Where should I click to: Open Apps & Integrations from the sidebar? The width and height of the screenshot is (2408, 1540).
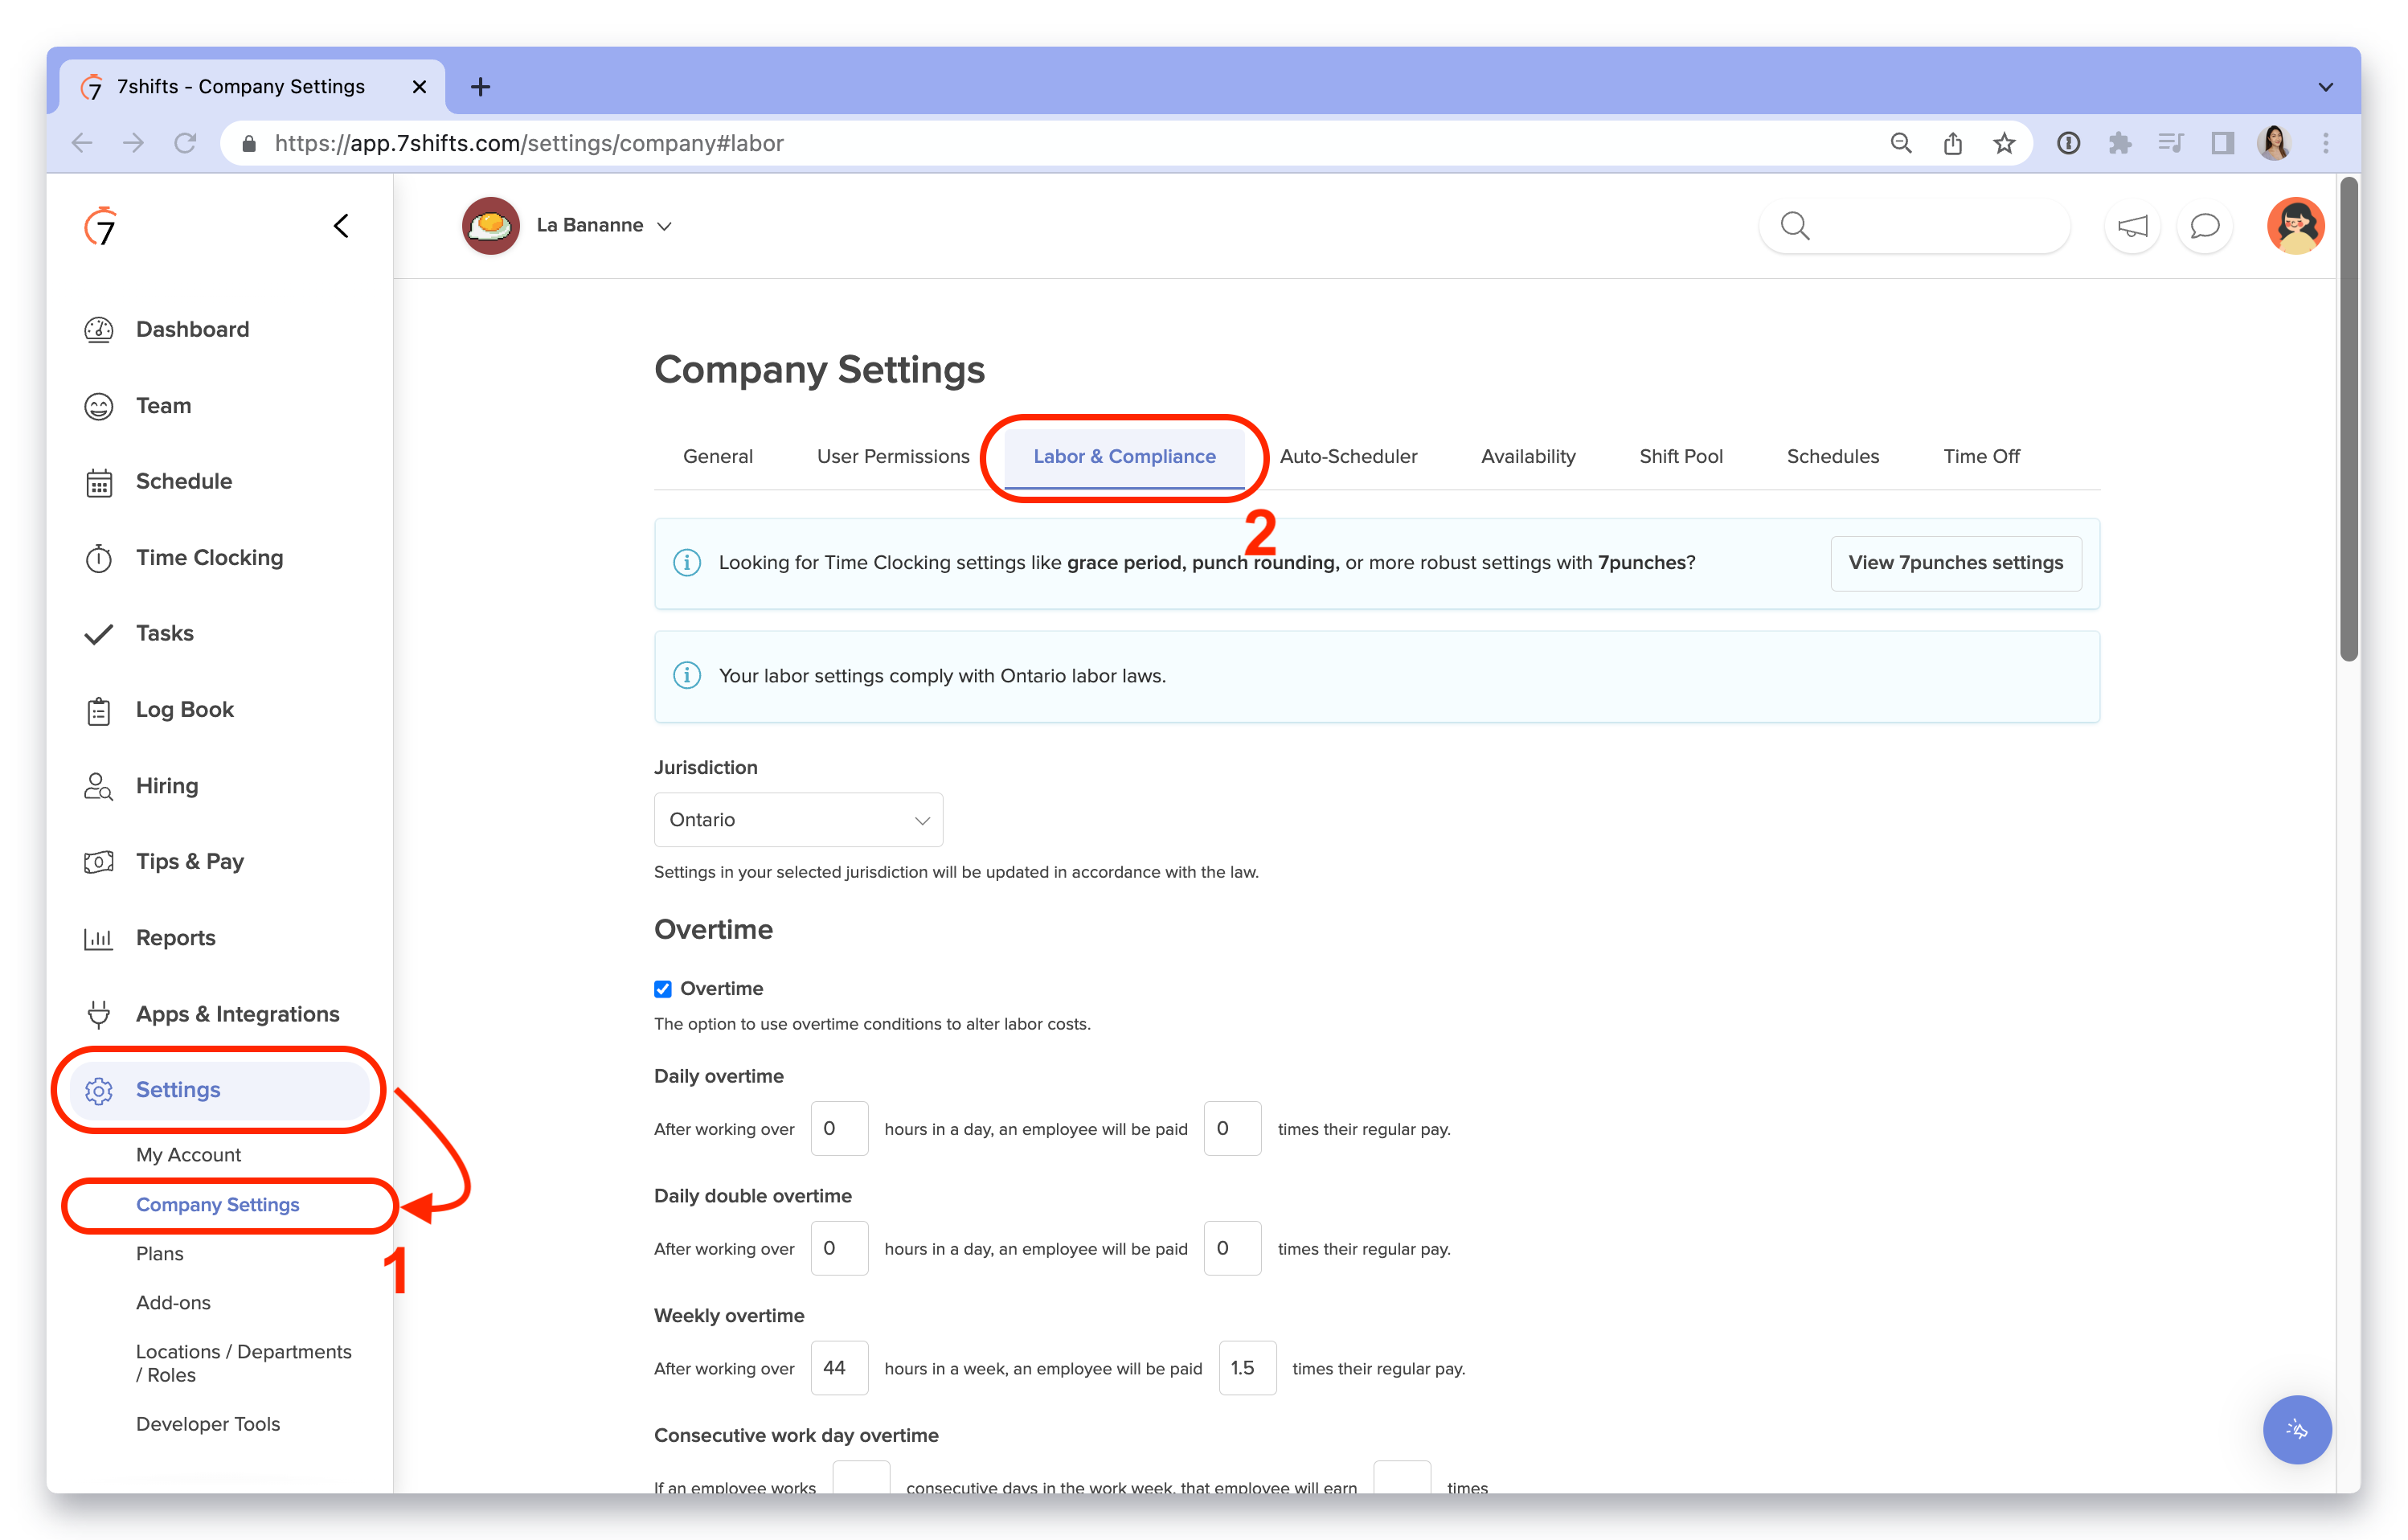tap(237, 1013)
